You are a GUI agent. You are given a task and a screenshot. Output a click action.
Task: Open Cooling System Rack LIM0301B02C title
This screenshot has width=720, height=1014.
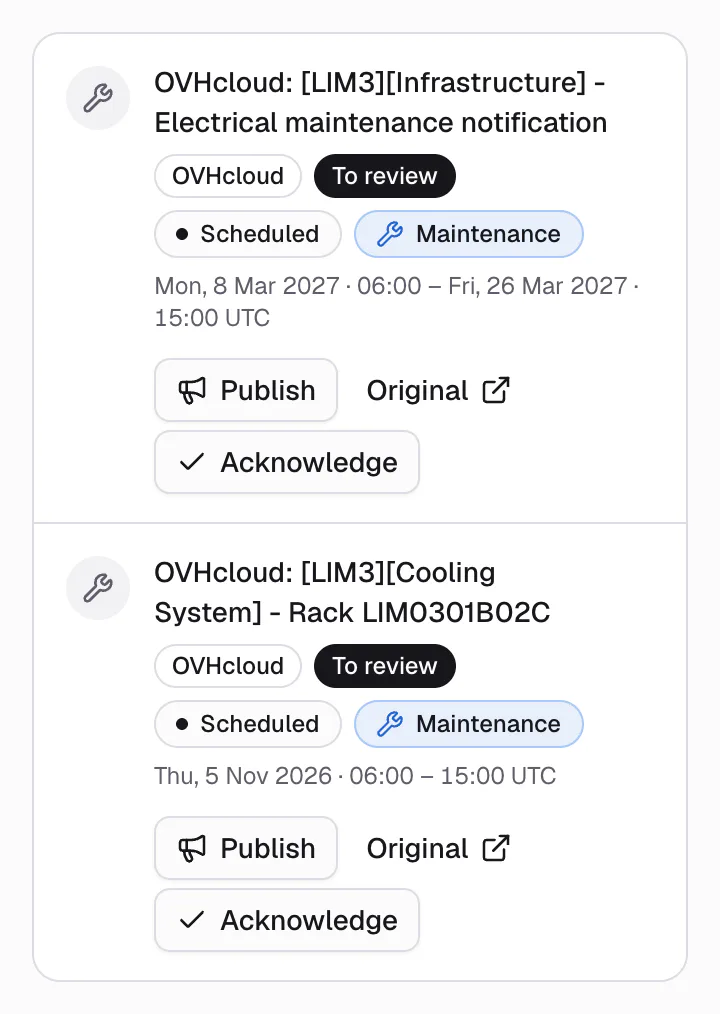(352, 592)
